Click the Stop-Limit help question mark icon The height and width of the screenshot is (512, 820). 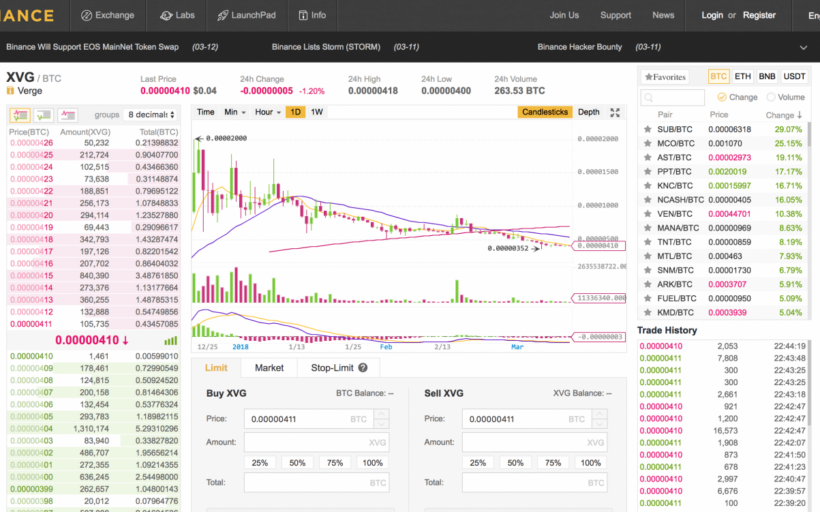point(363,368)
